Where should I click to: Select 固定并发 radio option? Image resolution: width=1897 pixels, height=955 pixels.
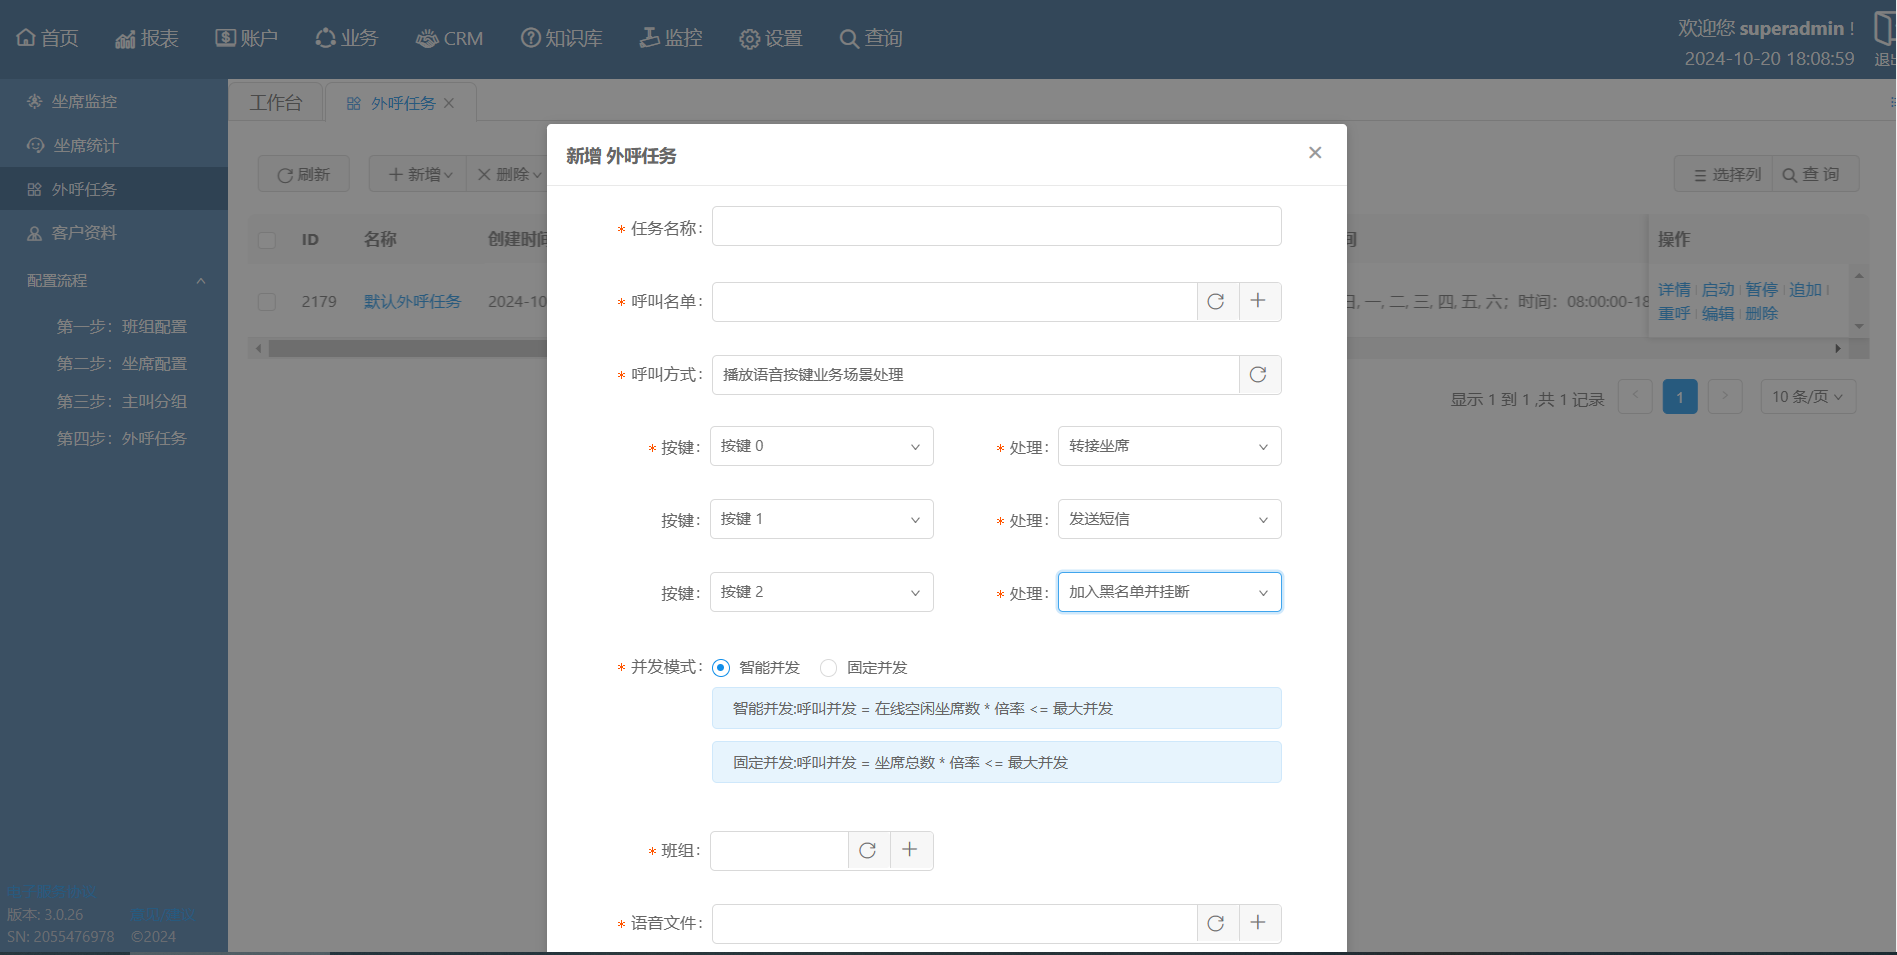pos(828,668)
